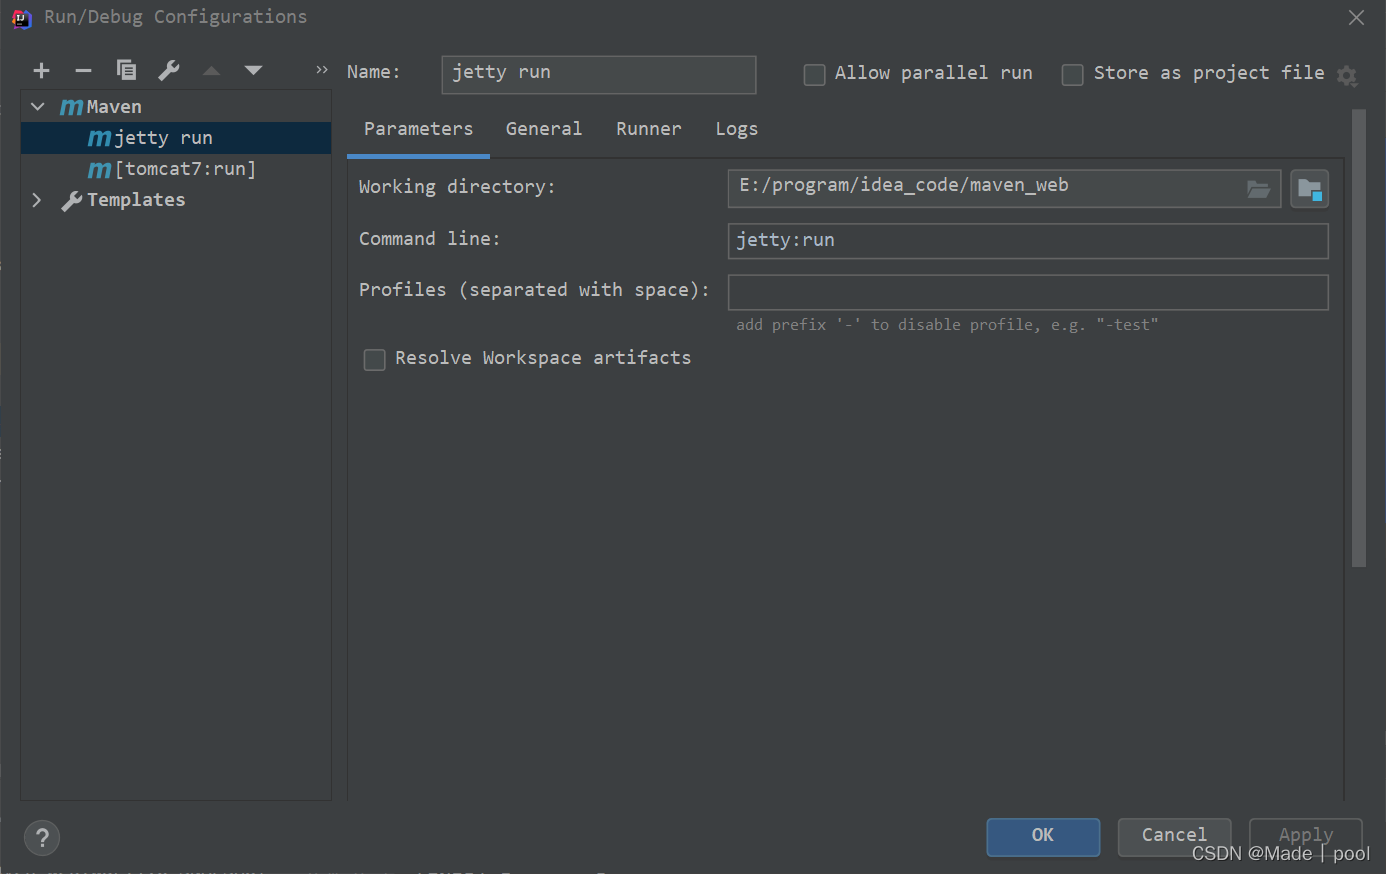1386x874 pixels.
Task: Close the Run/Debug Configurations dialog
Action: 1356,18
